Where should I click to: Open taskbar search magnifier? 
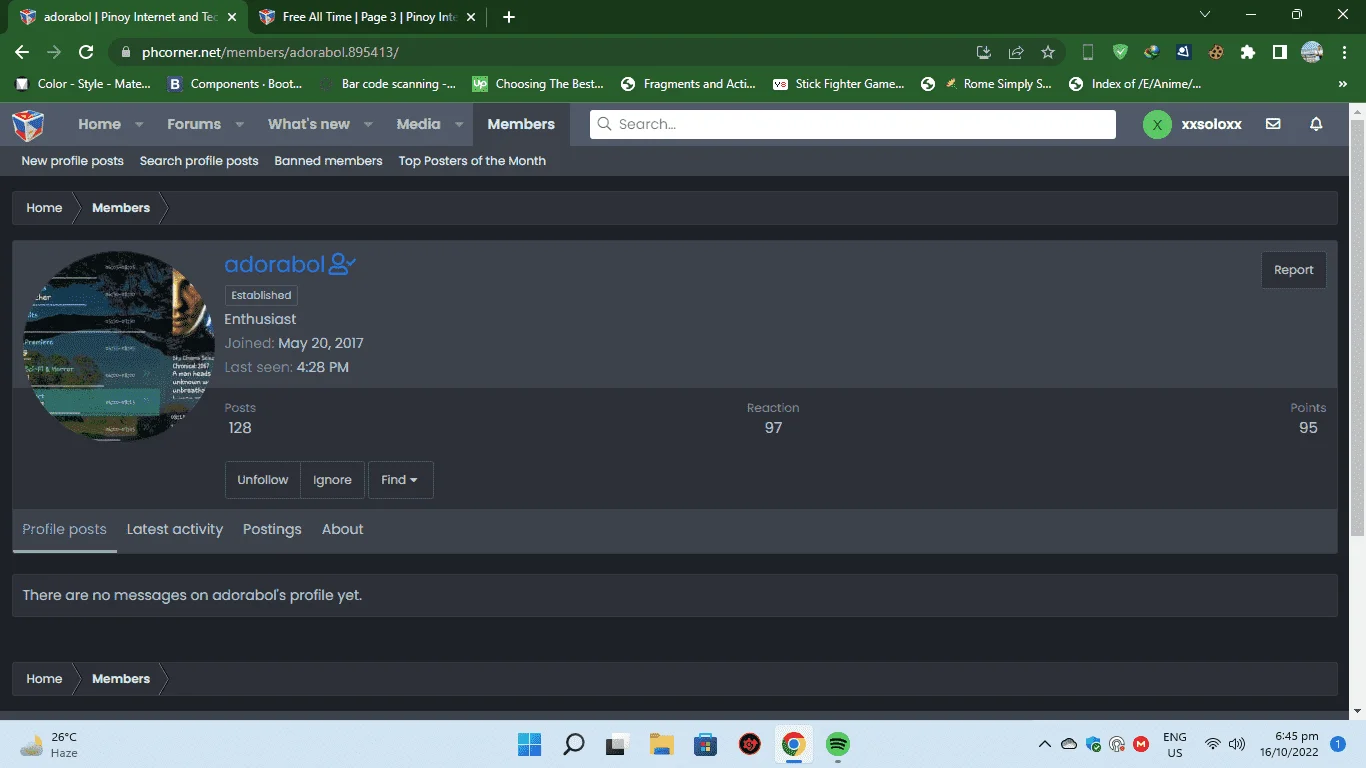573,744
